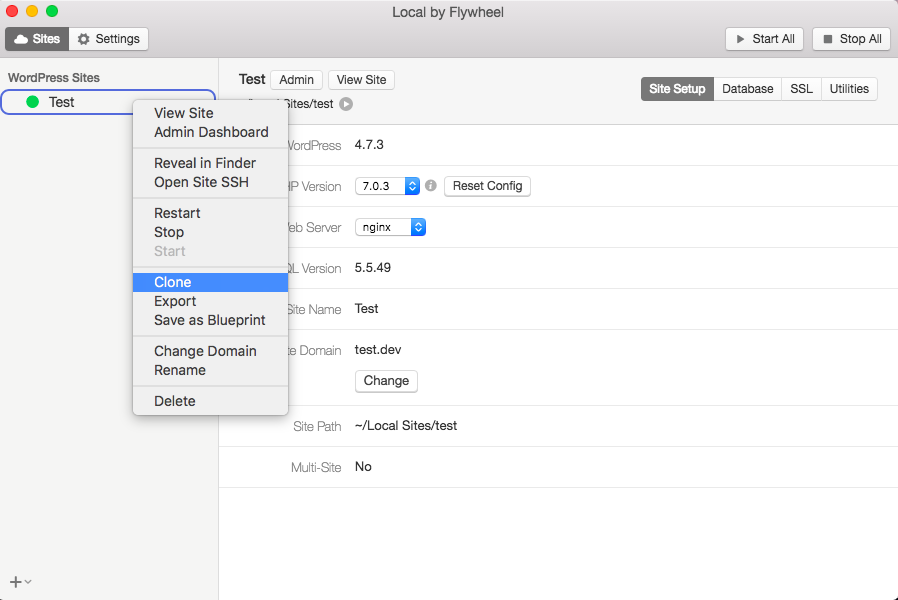Image resolution: width=898 pixels, height=600 pixels.
Task: Switch to the Database tab
Action: [747, 89]
